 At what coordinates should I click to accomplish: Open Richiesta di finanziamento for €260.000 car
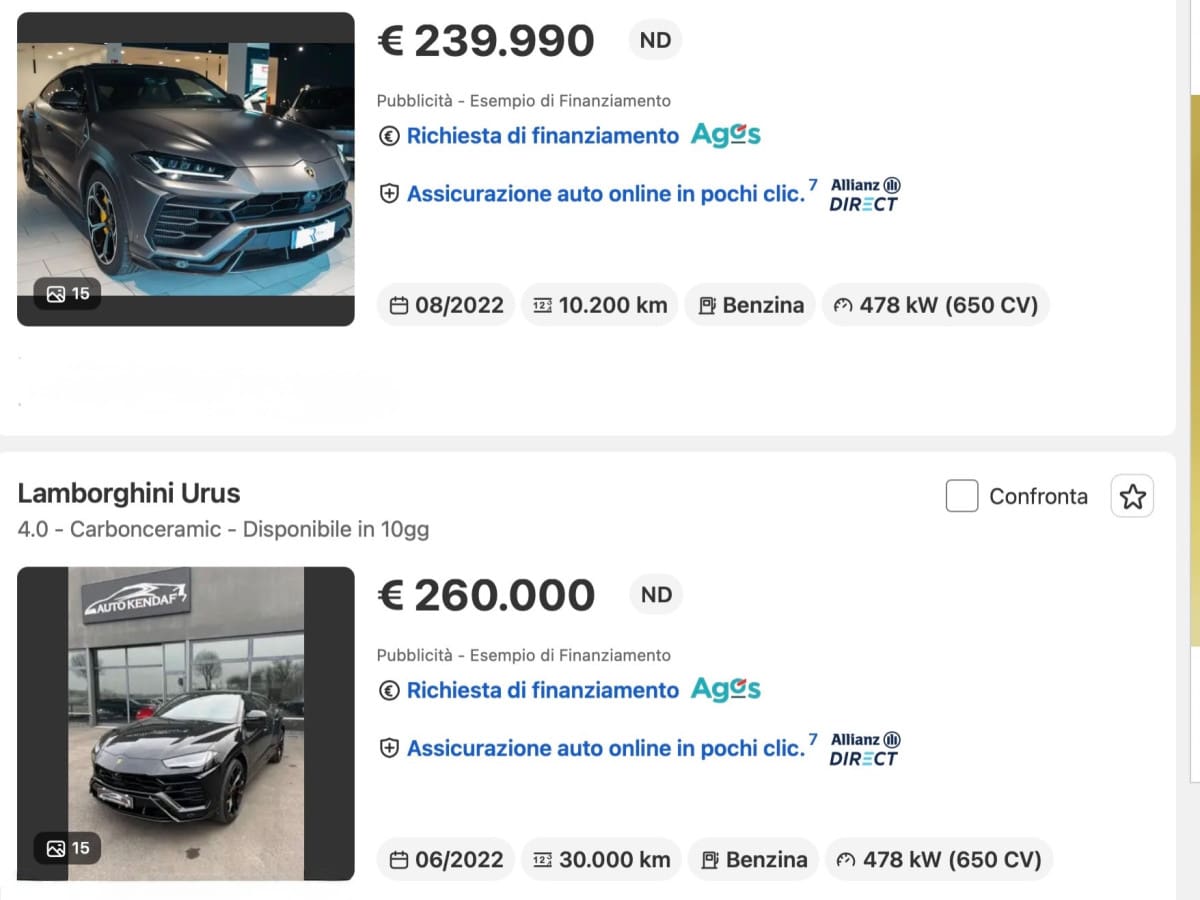click(x=542, y=690)
